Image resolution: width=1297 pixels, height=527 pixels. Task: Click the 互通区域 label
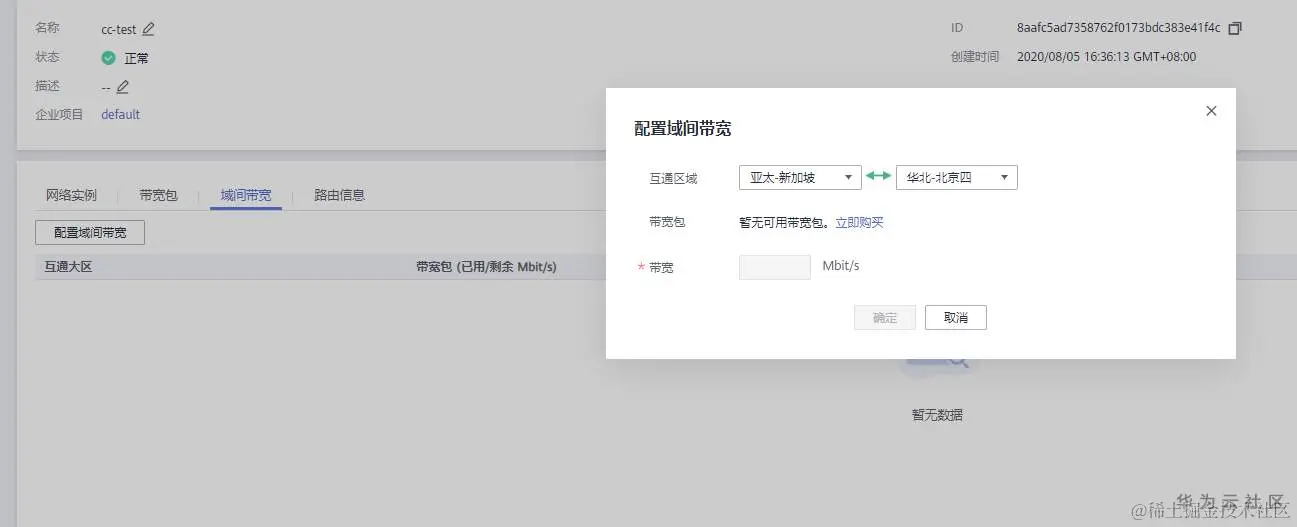pos(673,178)
